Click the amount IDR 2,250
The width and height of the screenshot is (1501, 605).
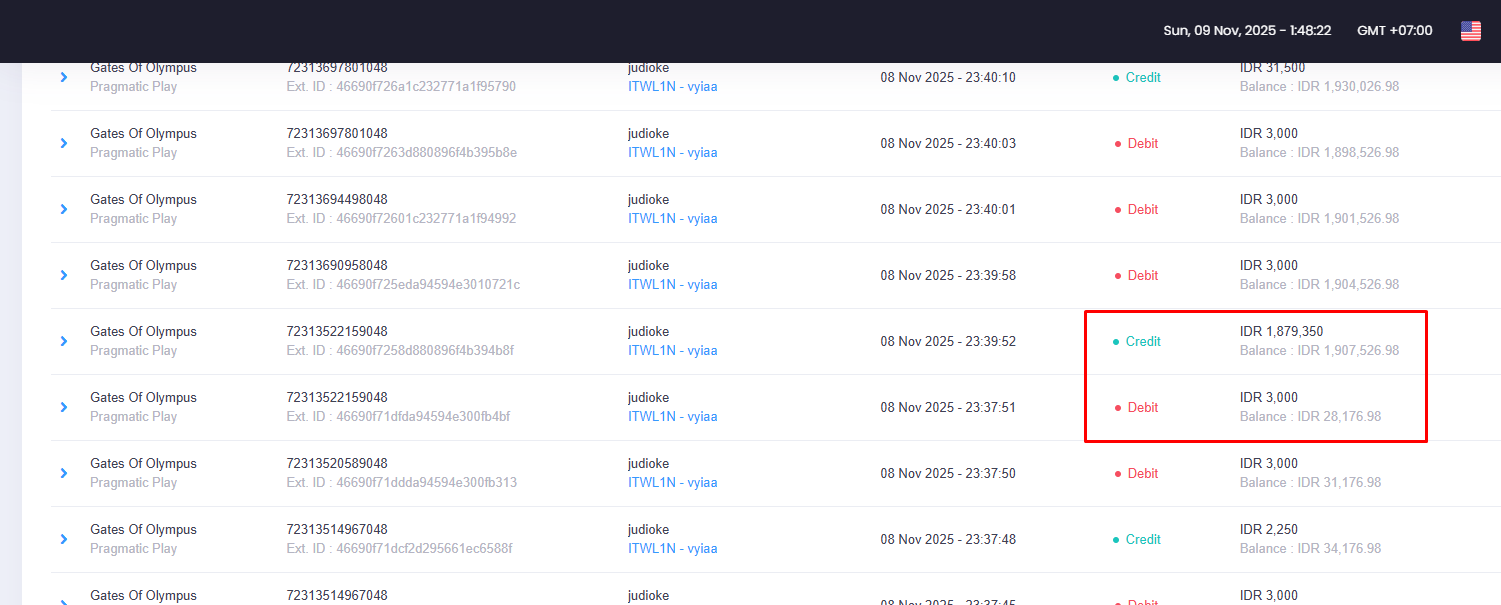(x=1269, y=530)
